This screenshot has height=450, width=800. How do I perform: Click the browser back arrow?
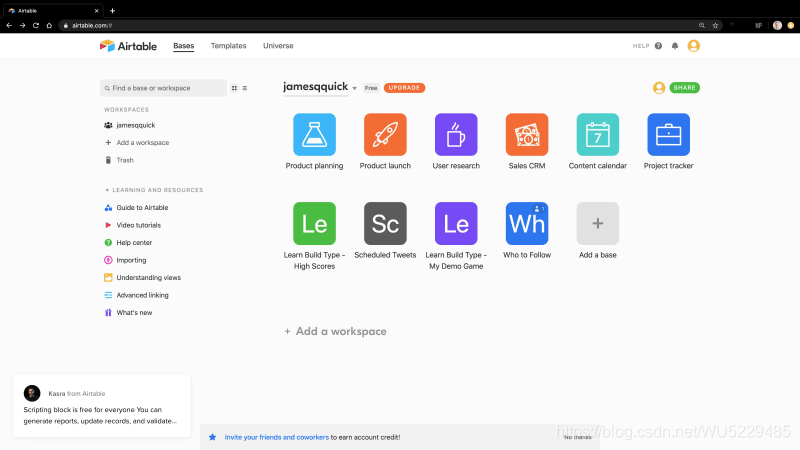[x=9, y=26]
